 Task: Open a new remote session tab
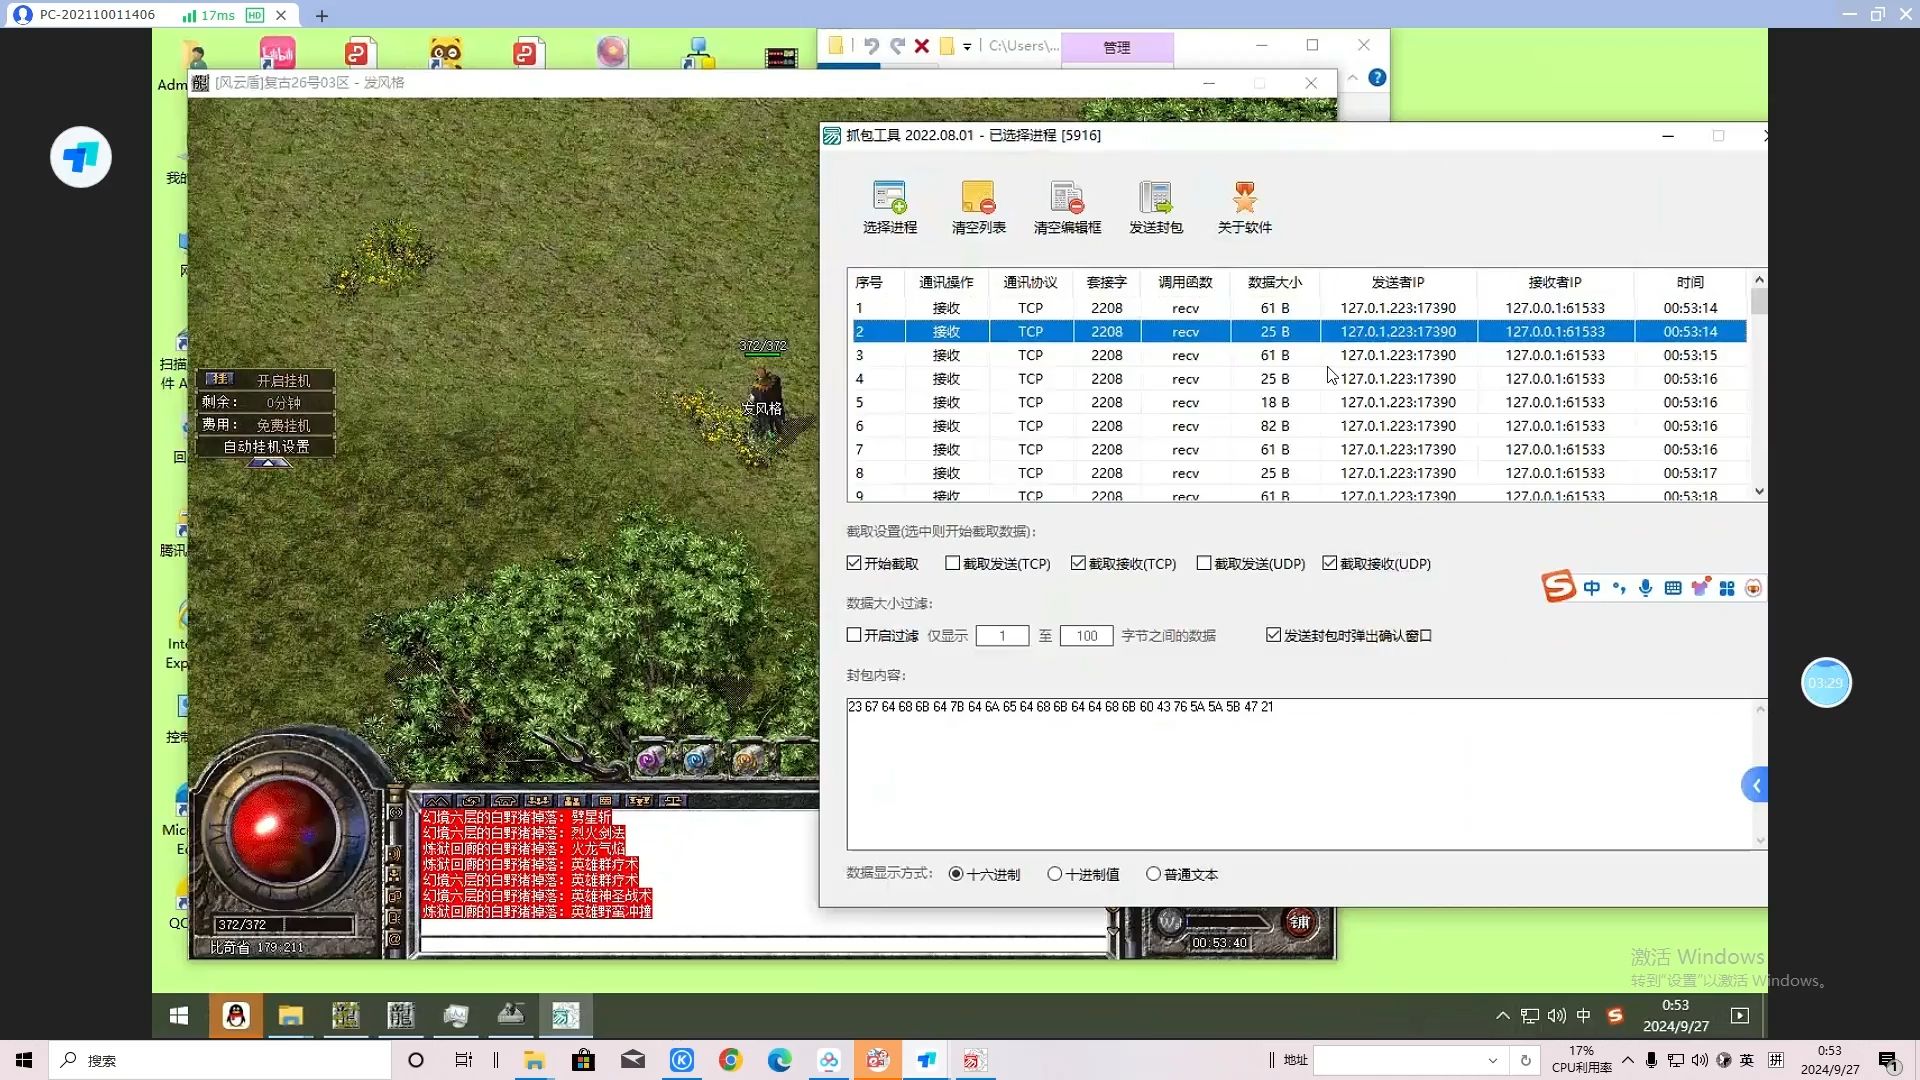coord(321,15)
